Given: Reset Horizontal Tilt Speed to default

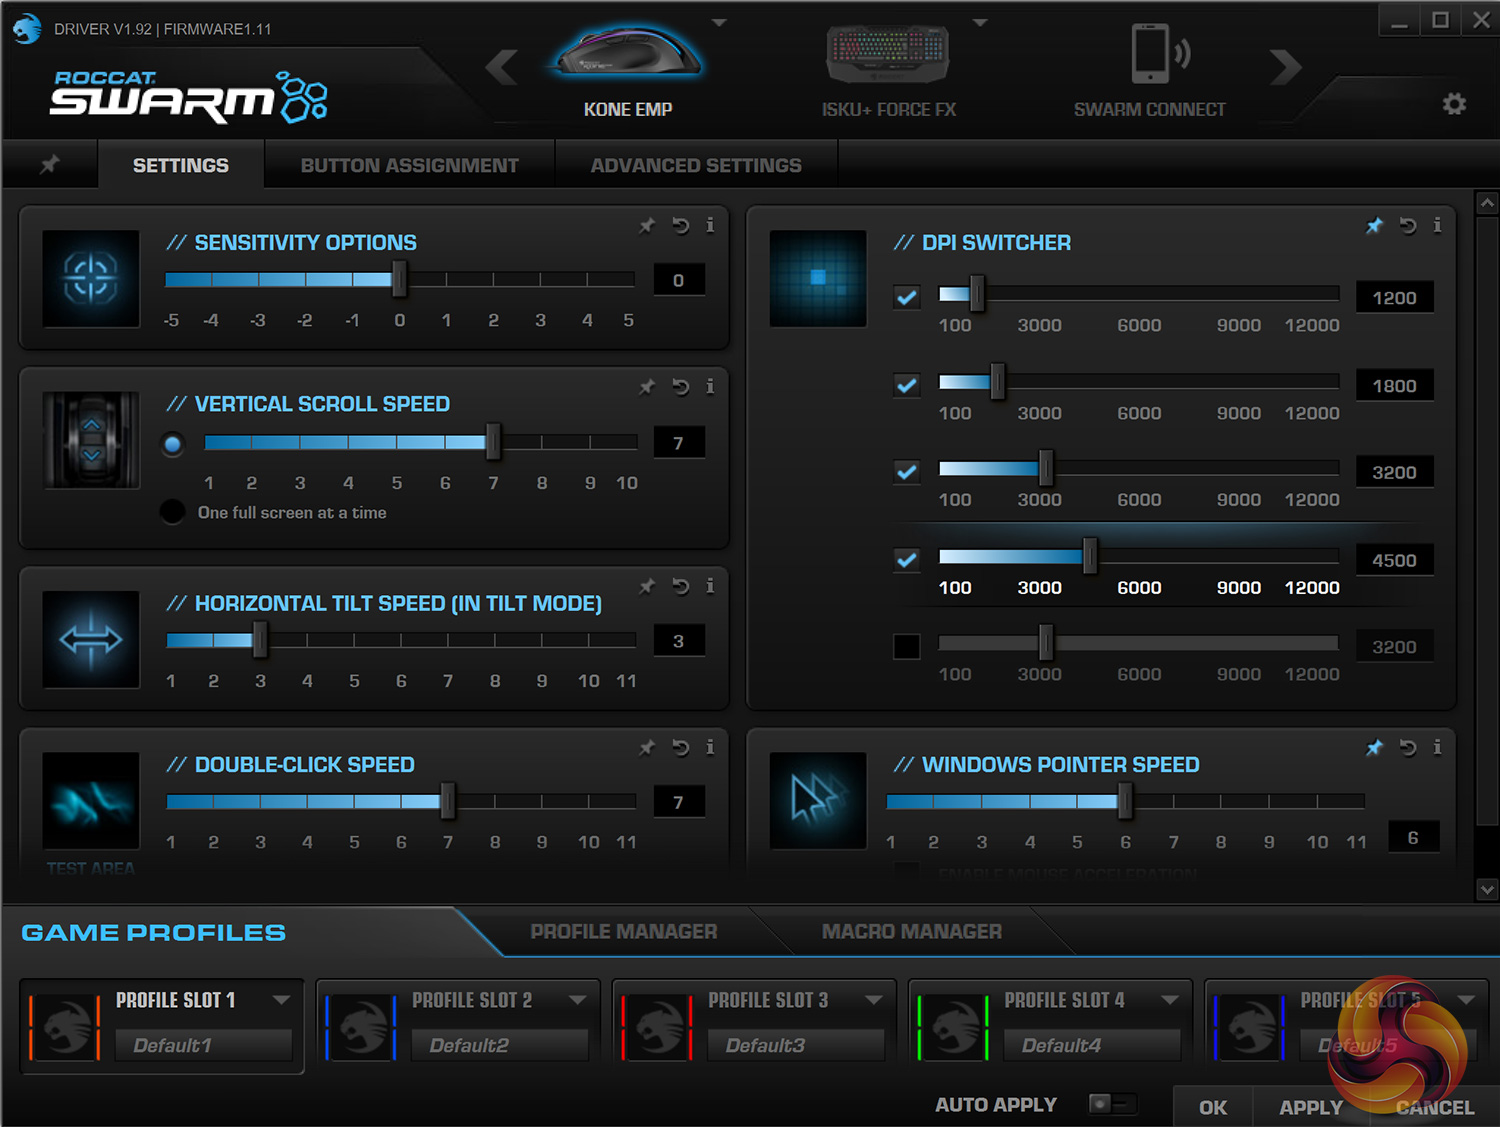Looking at the screenshot, I should point(681,586).
